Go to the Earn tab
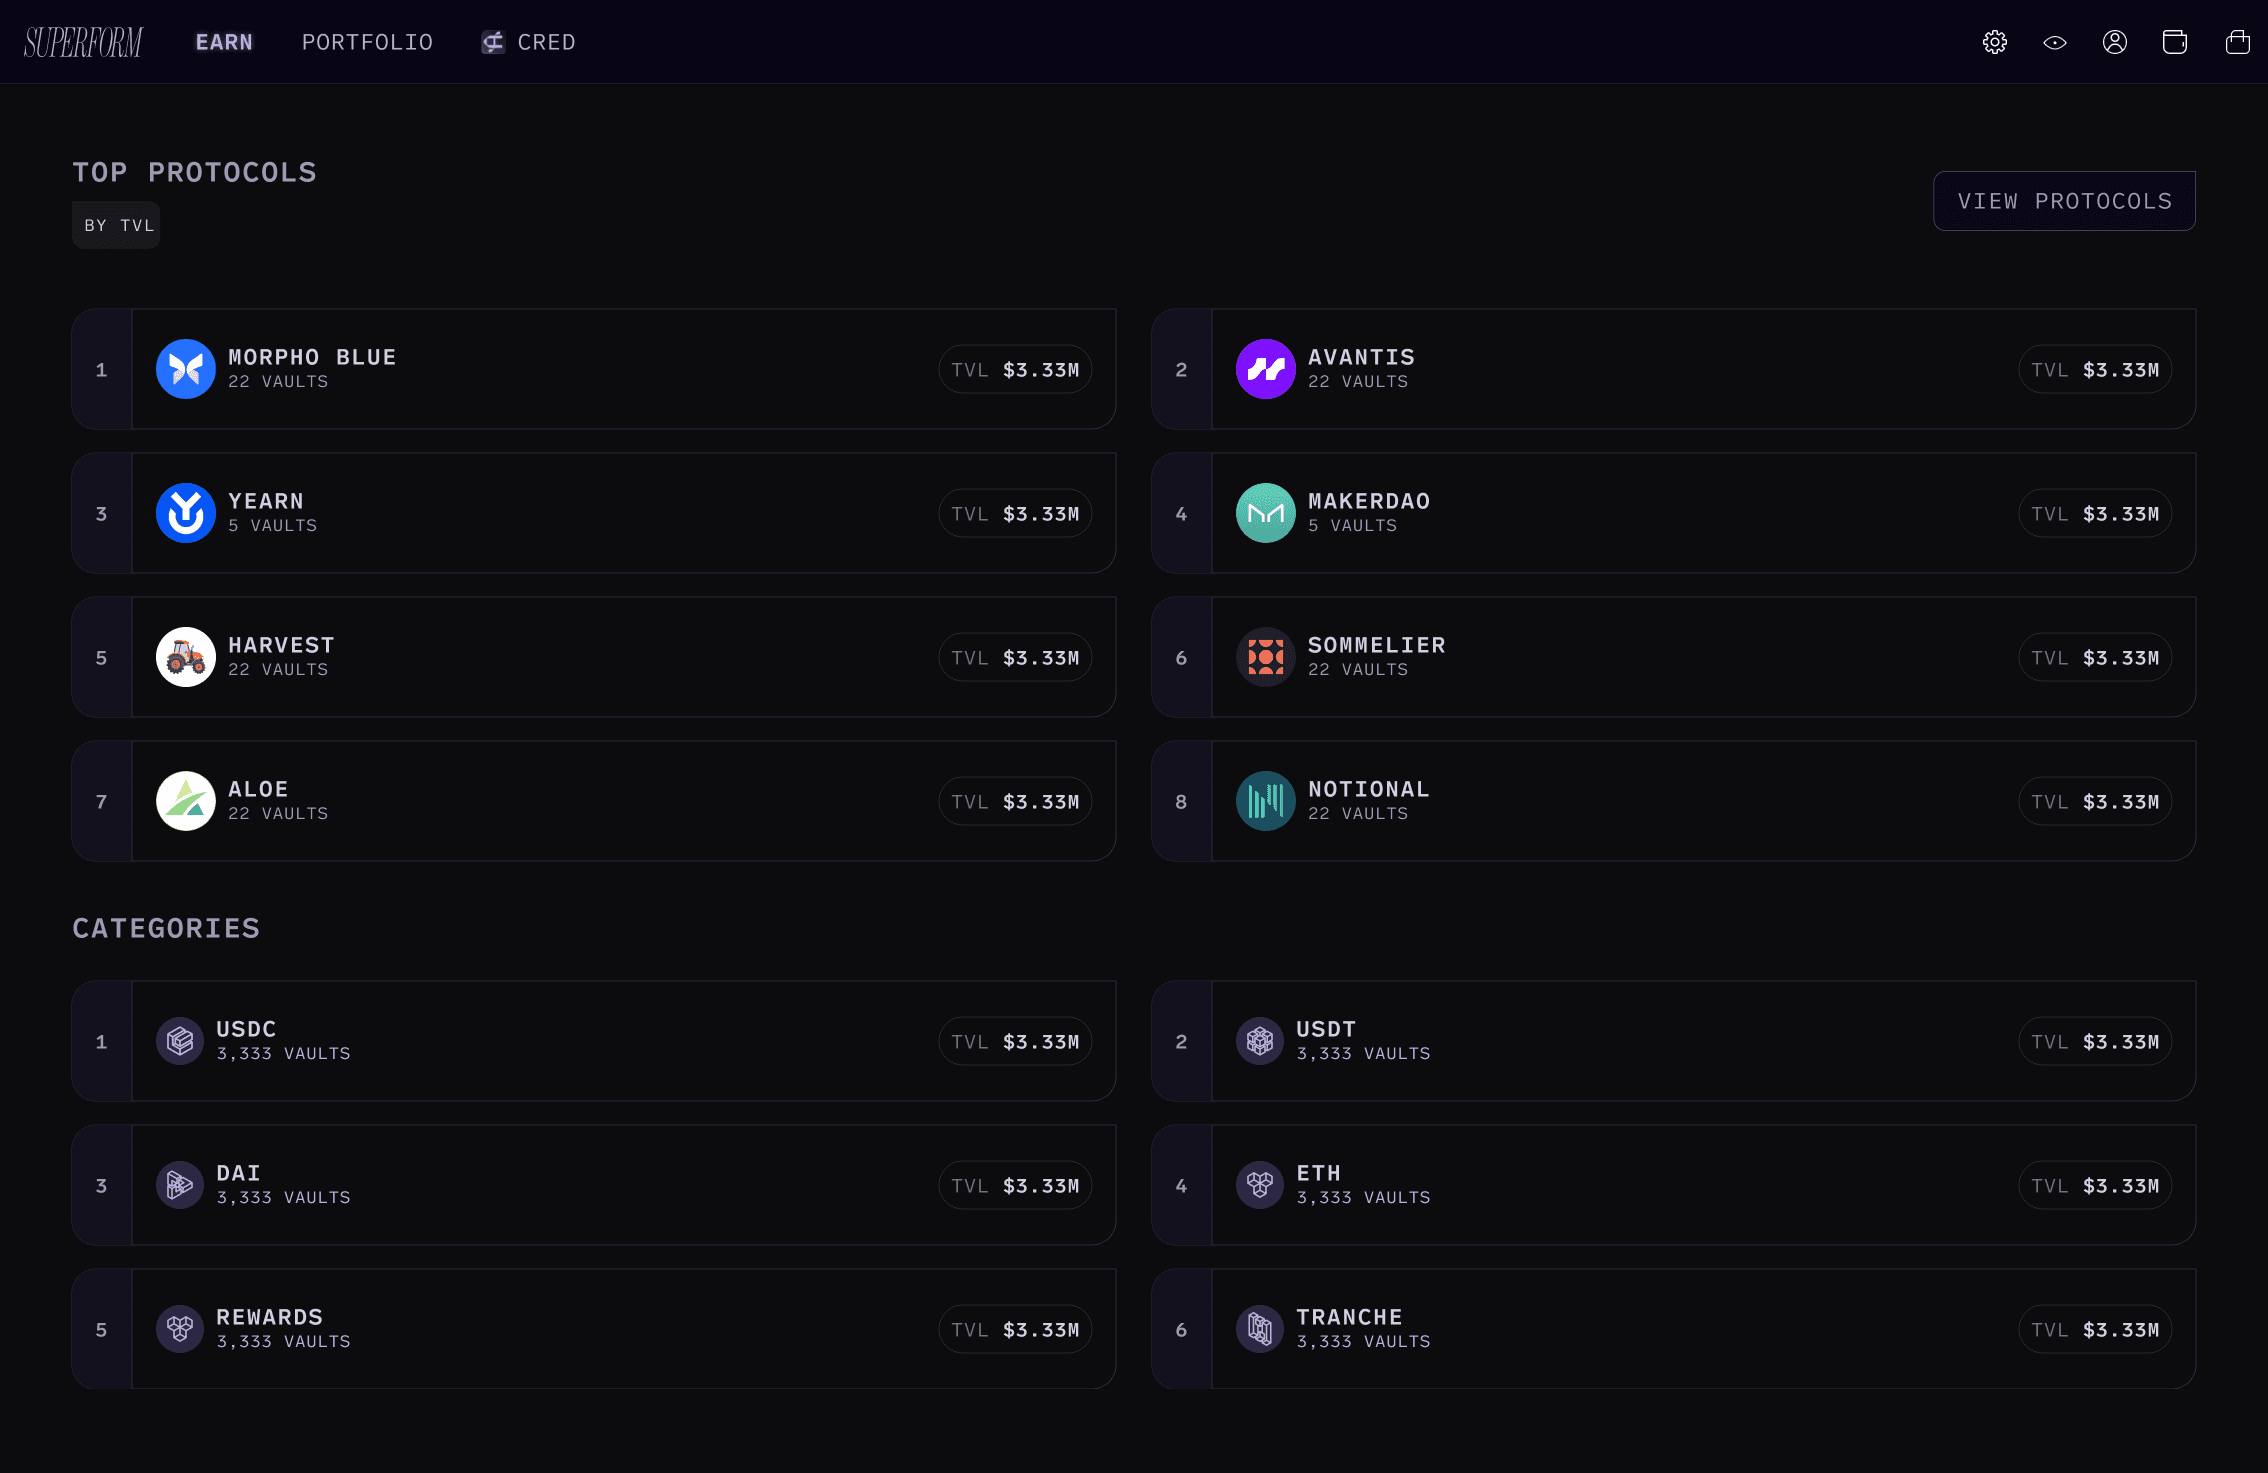 pos(224,42)
